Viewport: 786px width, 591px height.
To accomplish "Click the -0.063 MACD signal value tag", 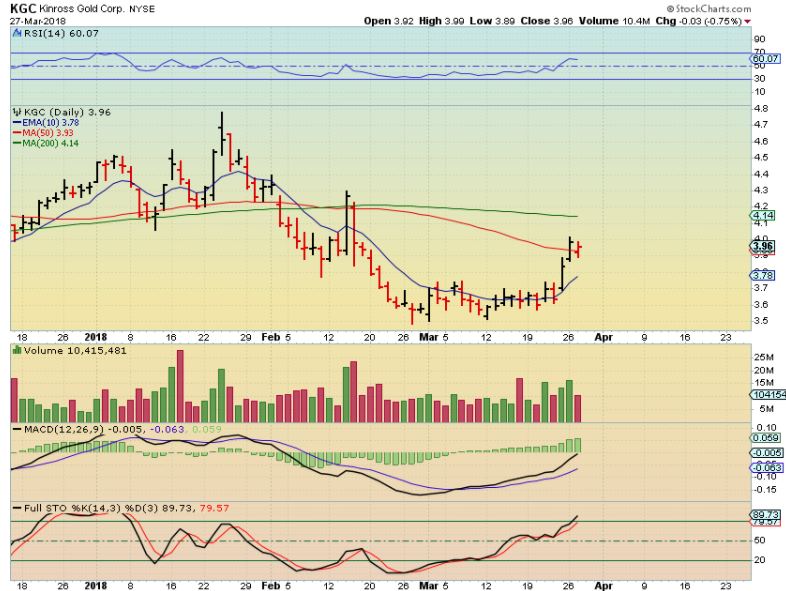I will pyautogui.click(x=765, y=468).
